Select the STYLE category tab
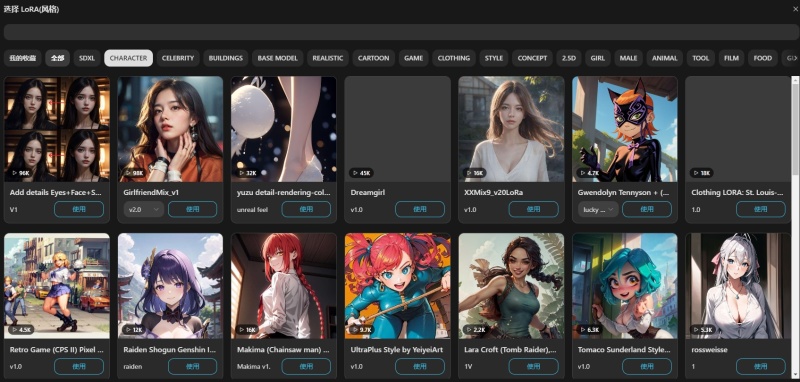Viewport: 800px width, 382px height. (x=493, y=58)
